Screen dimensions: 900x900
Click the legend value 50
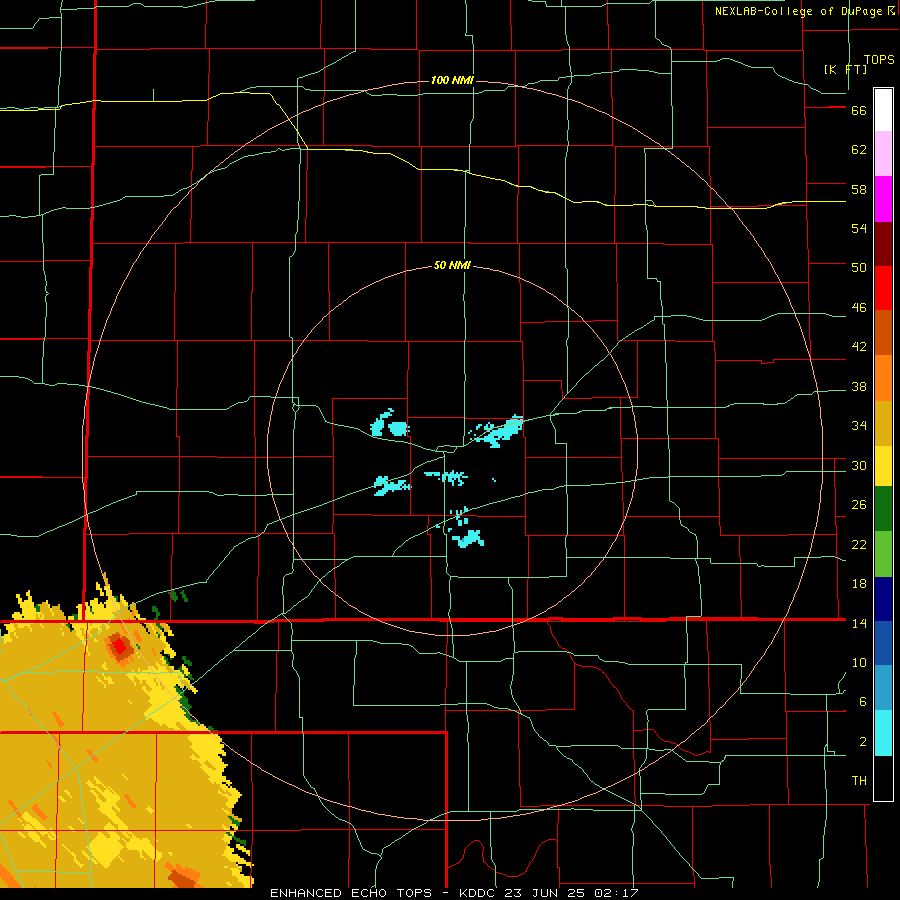[859, 268]
